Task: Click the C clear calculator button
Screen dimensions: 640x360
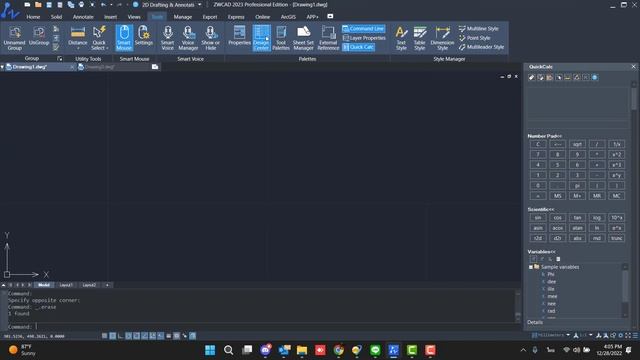Action: (x=538, y=144)
